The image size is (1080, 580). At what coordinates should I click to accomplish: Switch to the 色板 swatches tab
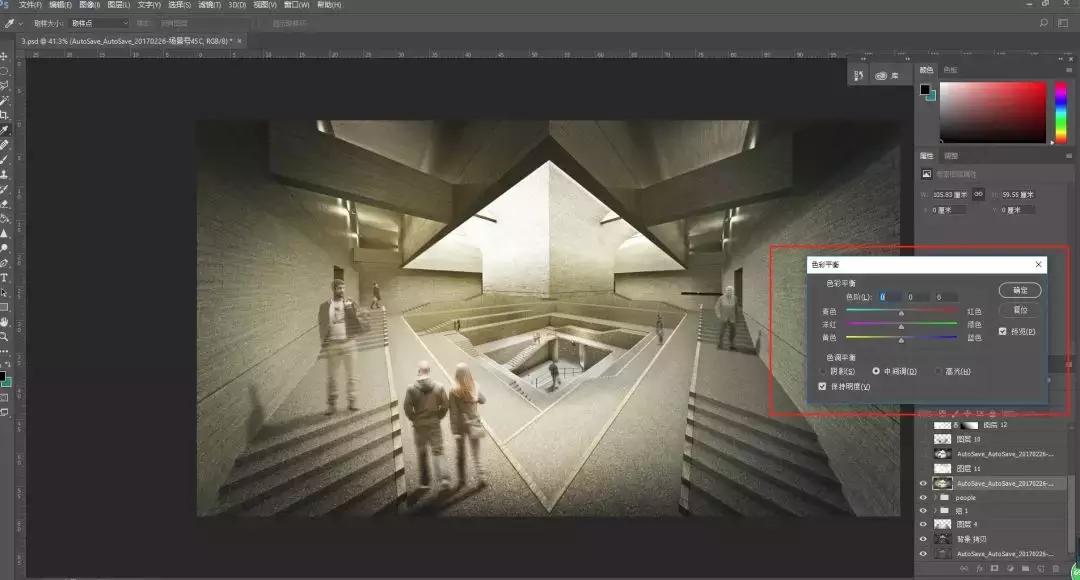pyautogui.click(x=950, y=70)
